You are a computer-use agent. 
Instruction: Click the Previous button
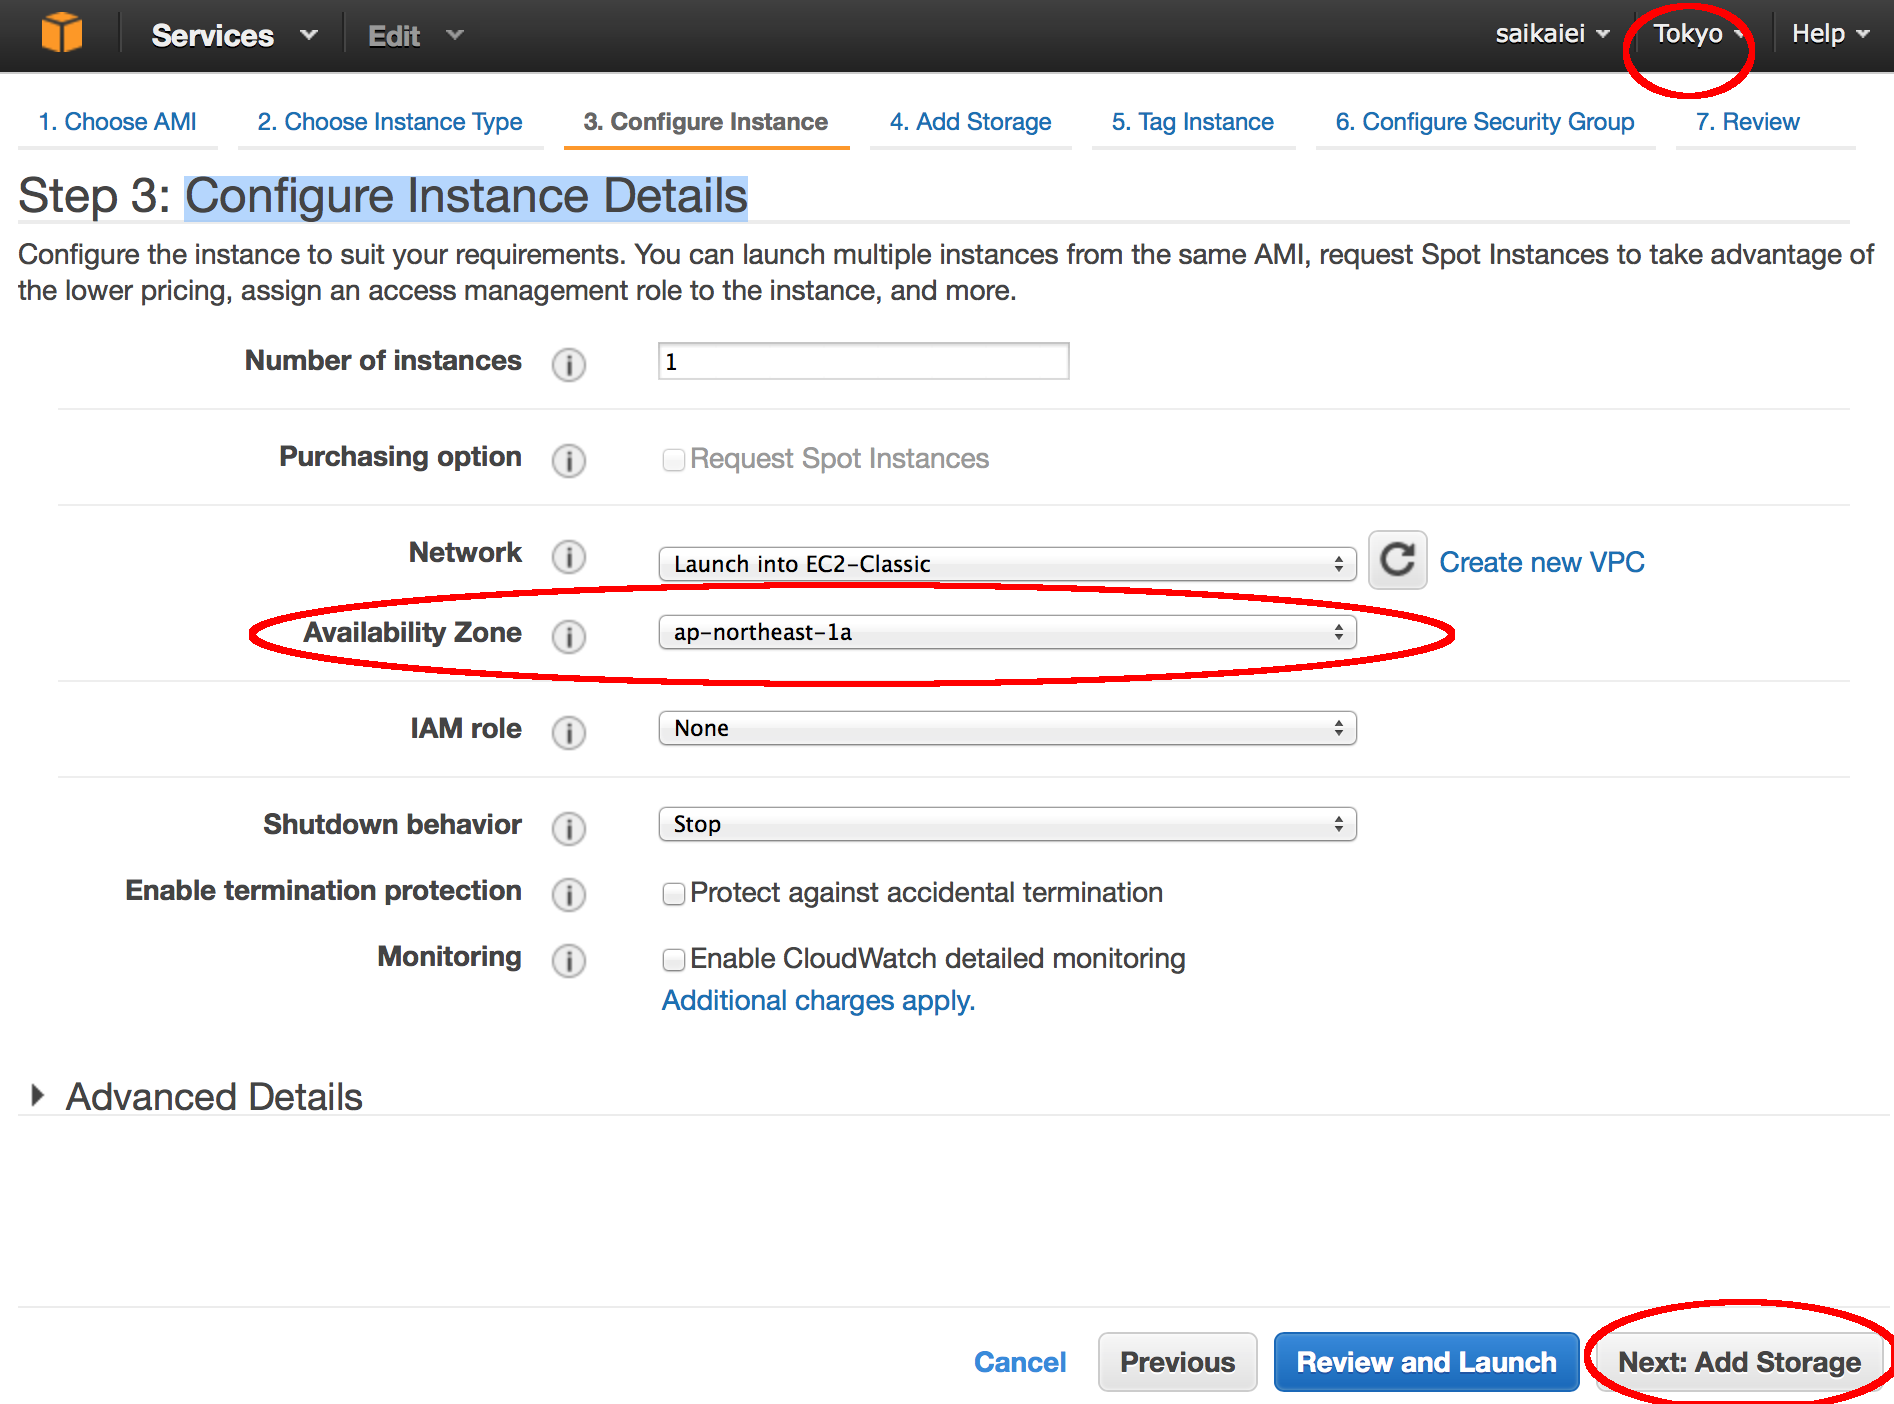(x=1177, y=1362)
